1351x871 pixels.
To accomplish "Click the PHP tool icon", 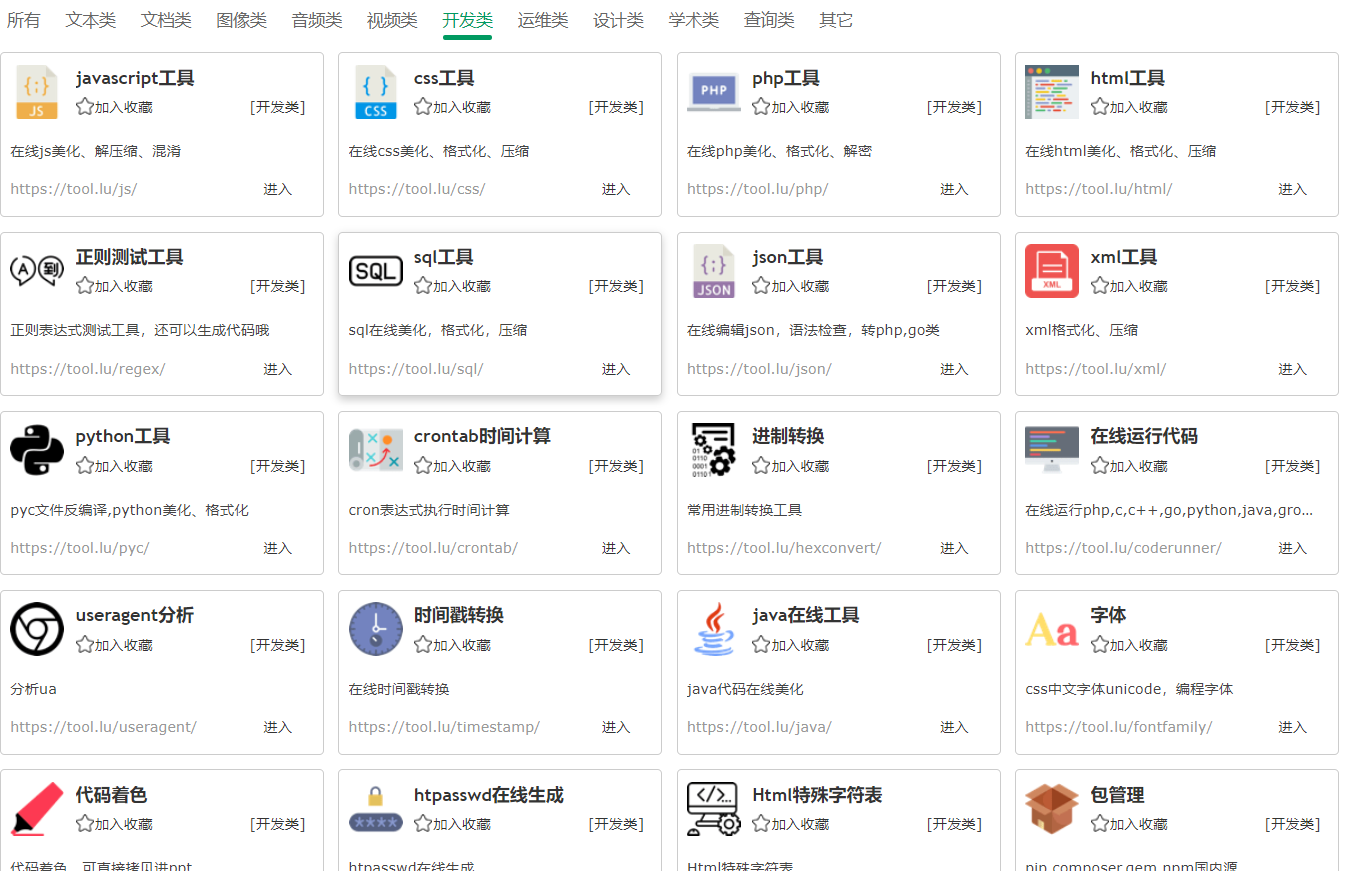I will tap(713, 91).
